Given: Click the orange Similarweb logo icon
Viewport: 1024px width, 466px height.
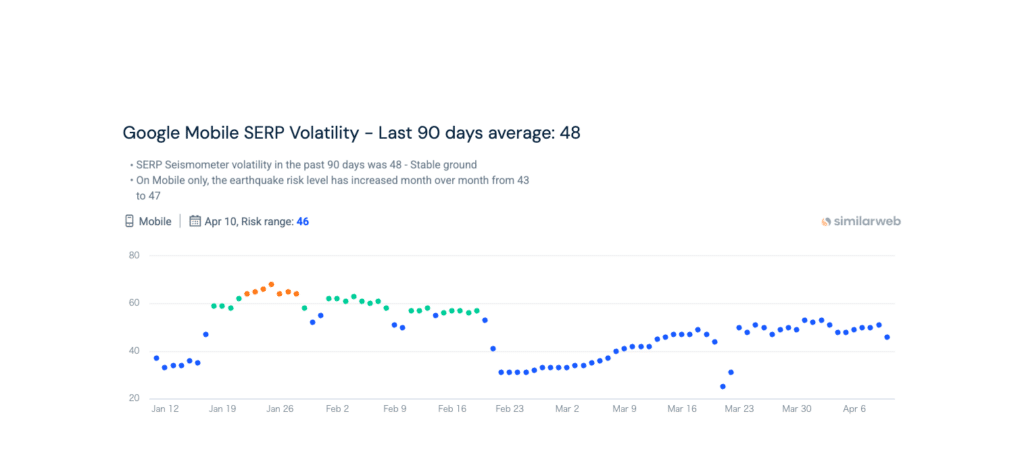Looking at the screenshot, I should [x=826, y=221].
